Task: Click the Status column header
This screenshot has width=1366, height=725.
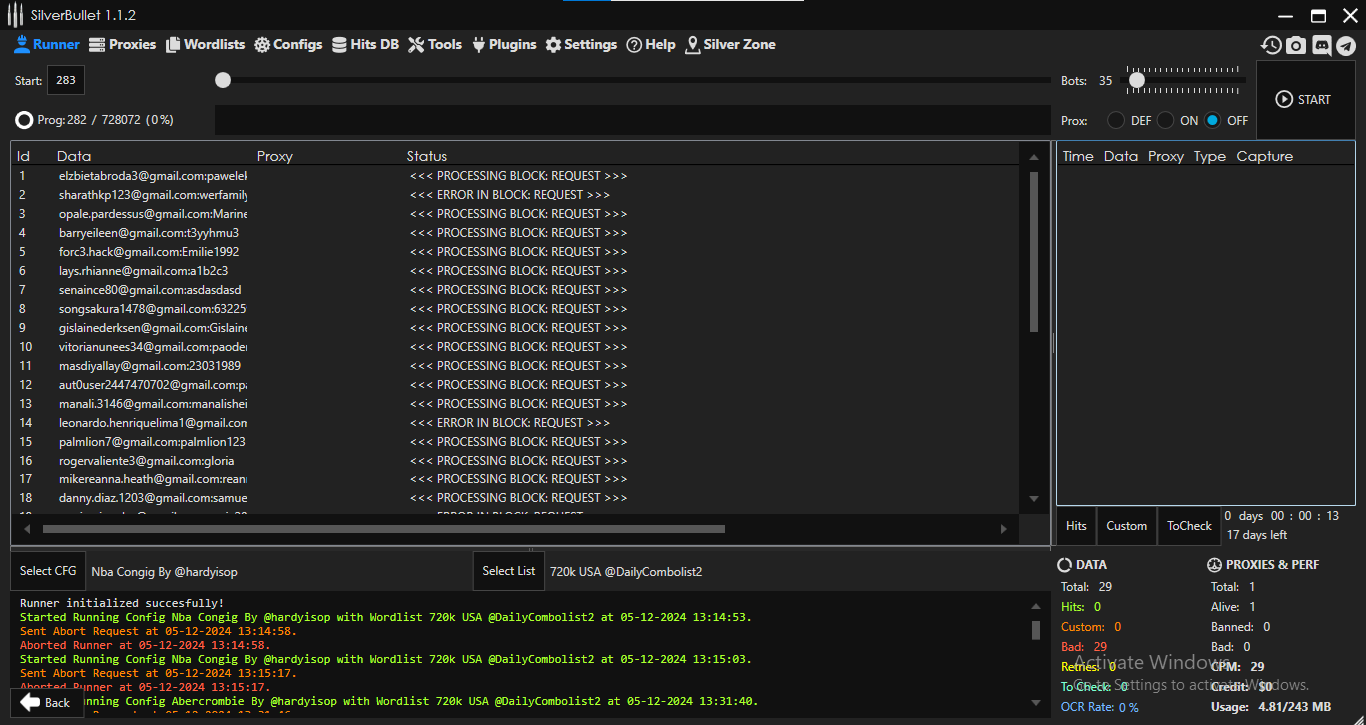Action: 427,156
